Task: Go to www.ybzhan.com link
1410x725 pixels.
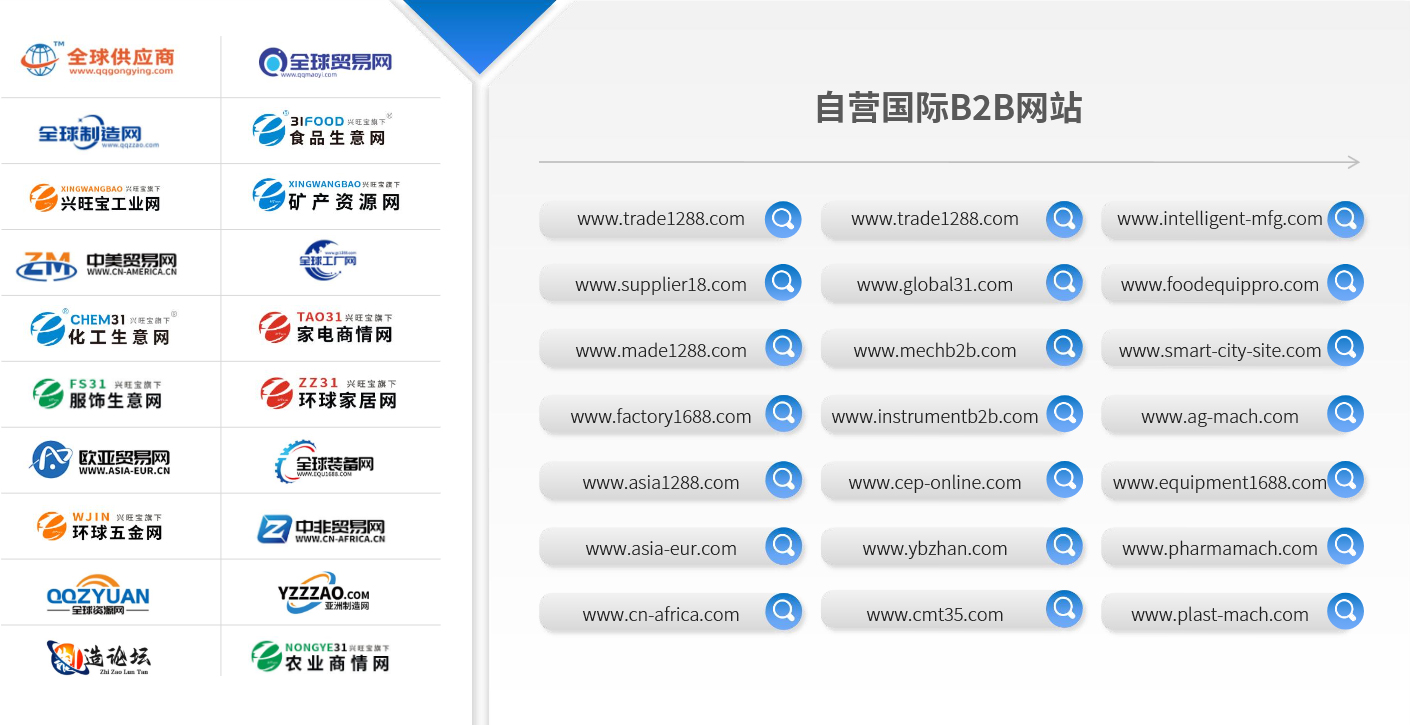Action: click(x=935, y=548)
